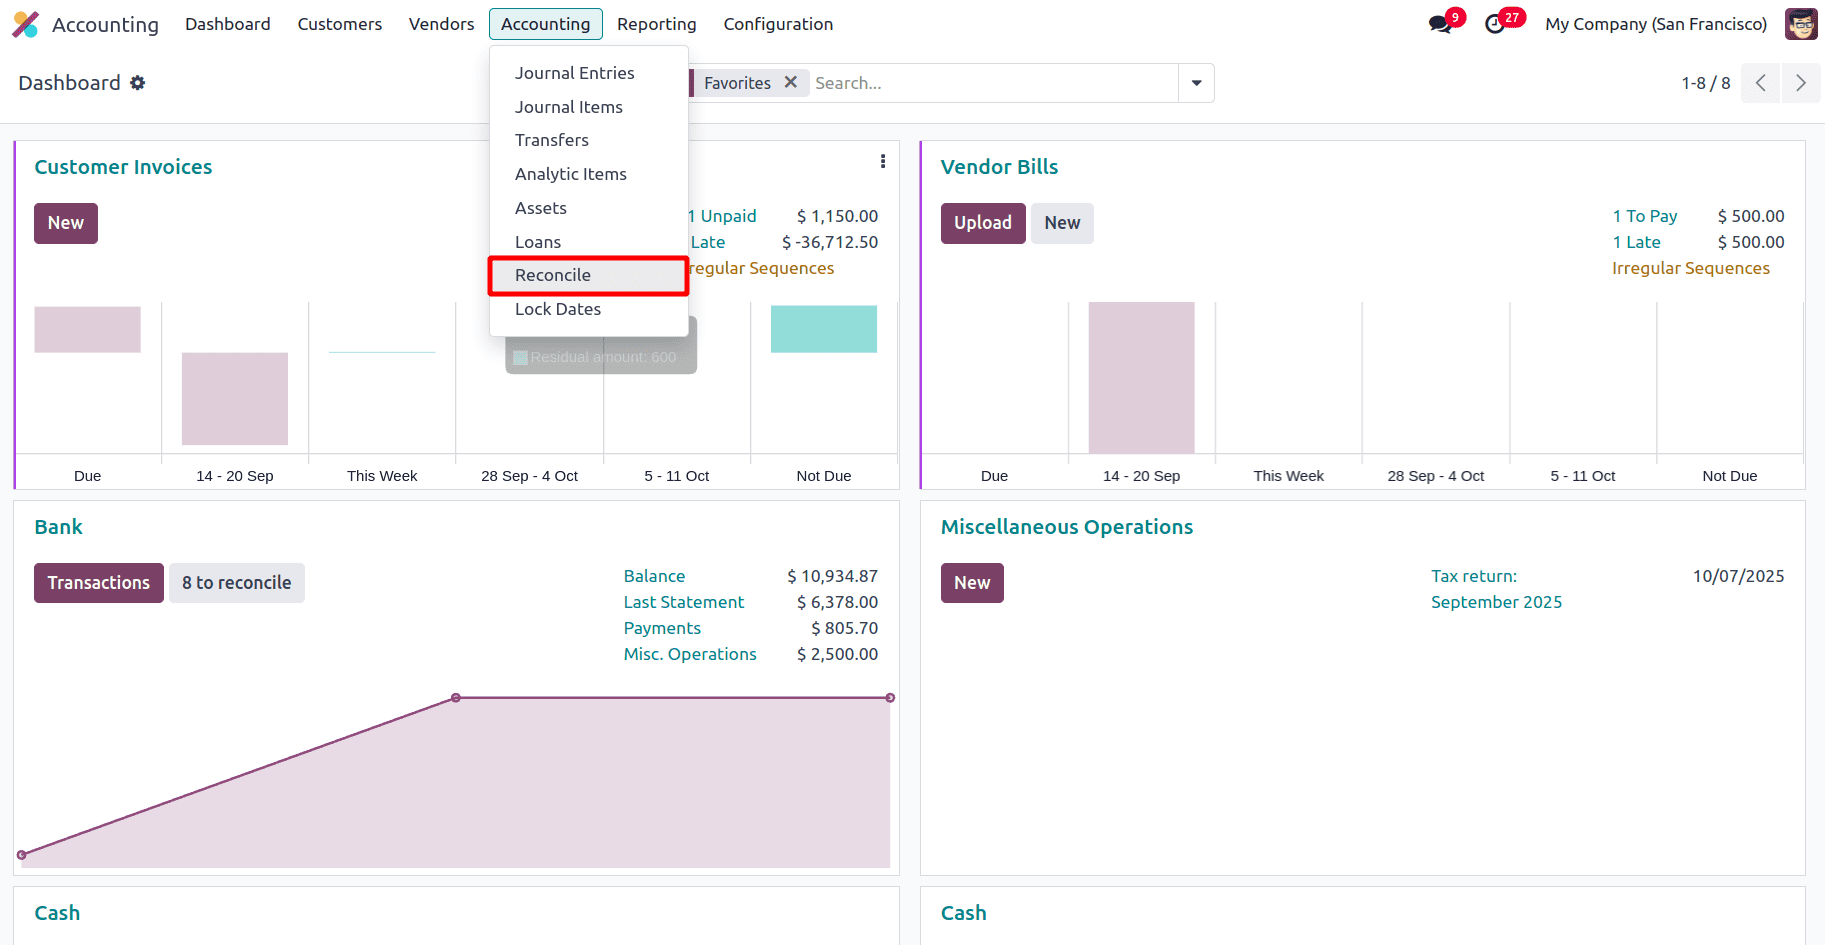The width and height of the screenshot is (1825, 945).
Task: Click the Upload button in Vendor Bills
Action: coord(982,223)
